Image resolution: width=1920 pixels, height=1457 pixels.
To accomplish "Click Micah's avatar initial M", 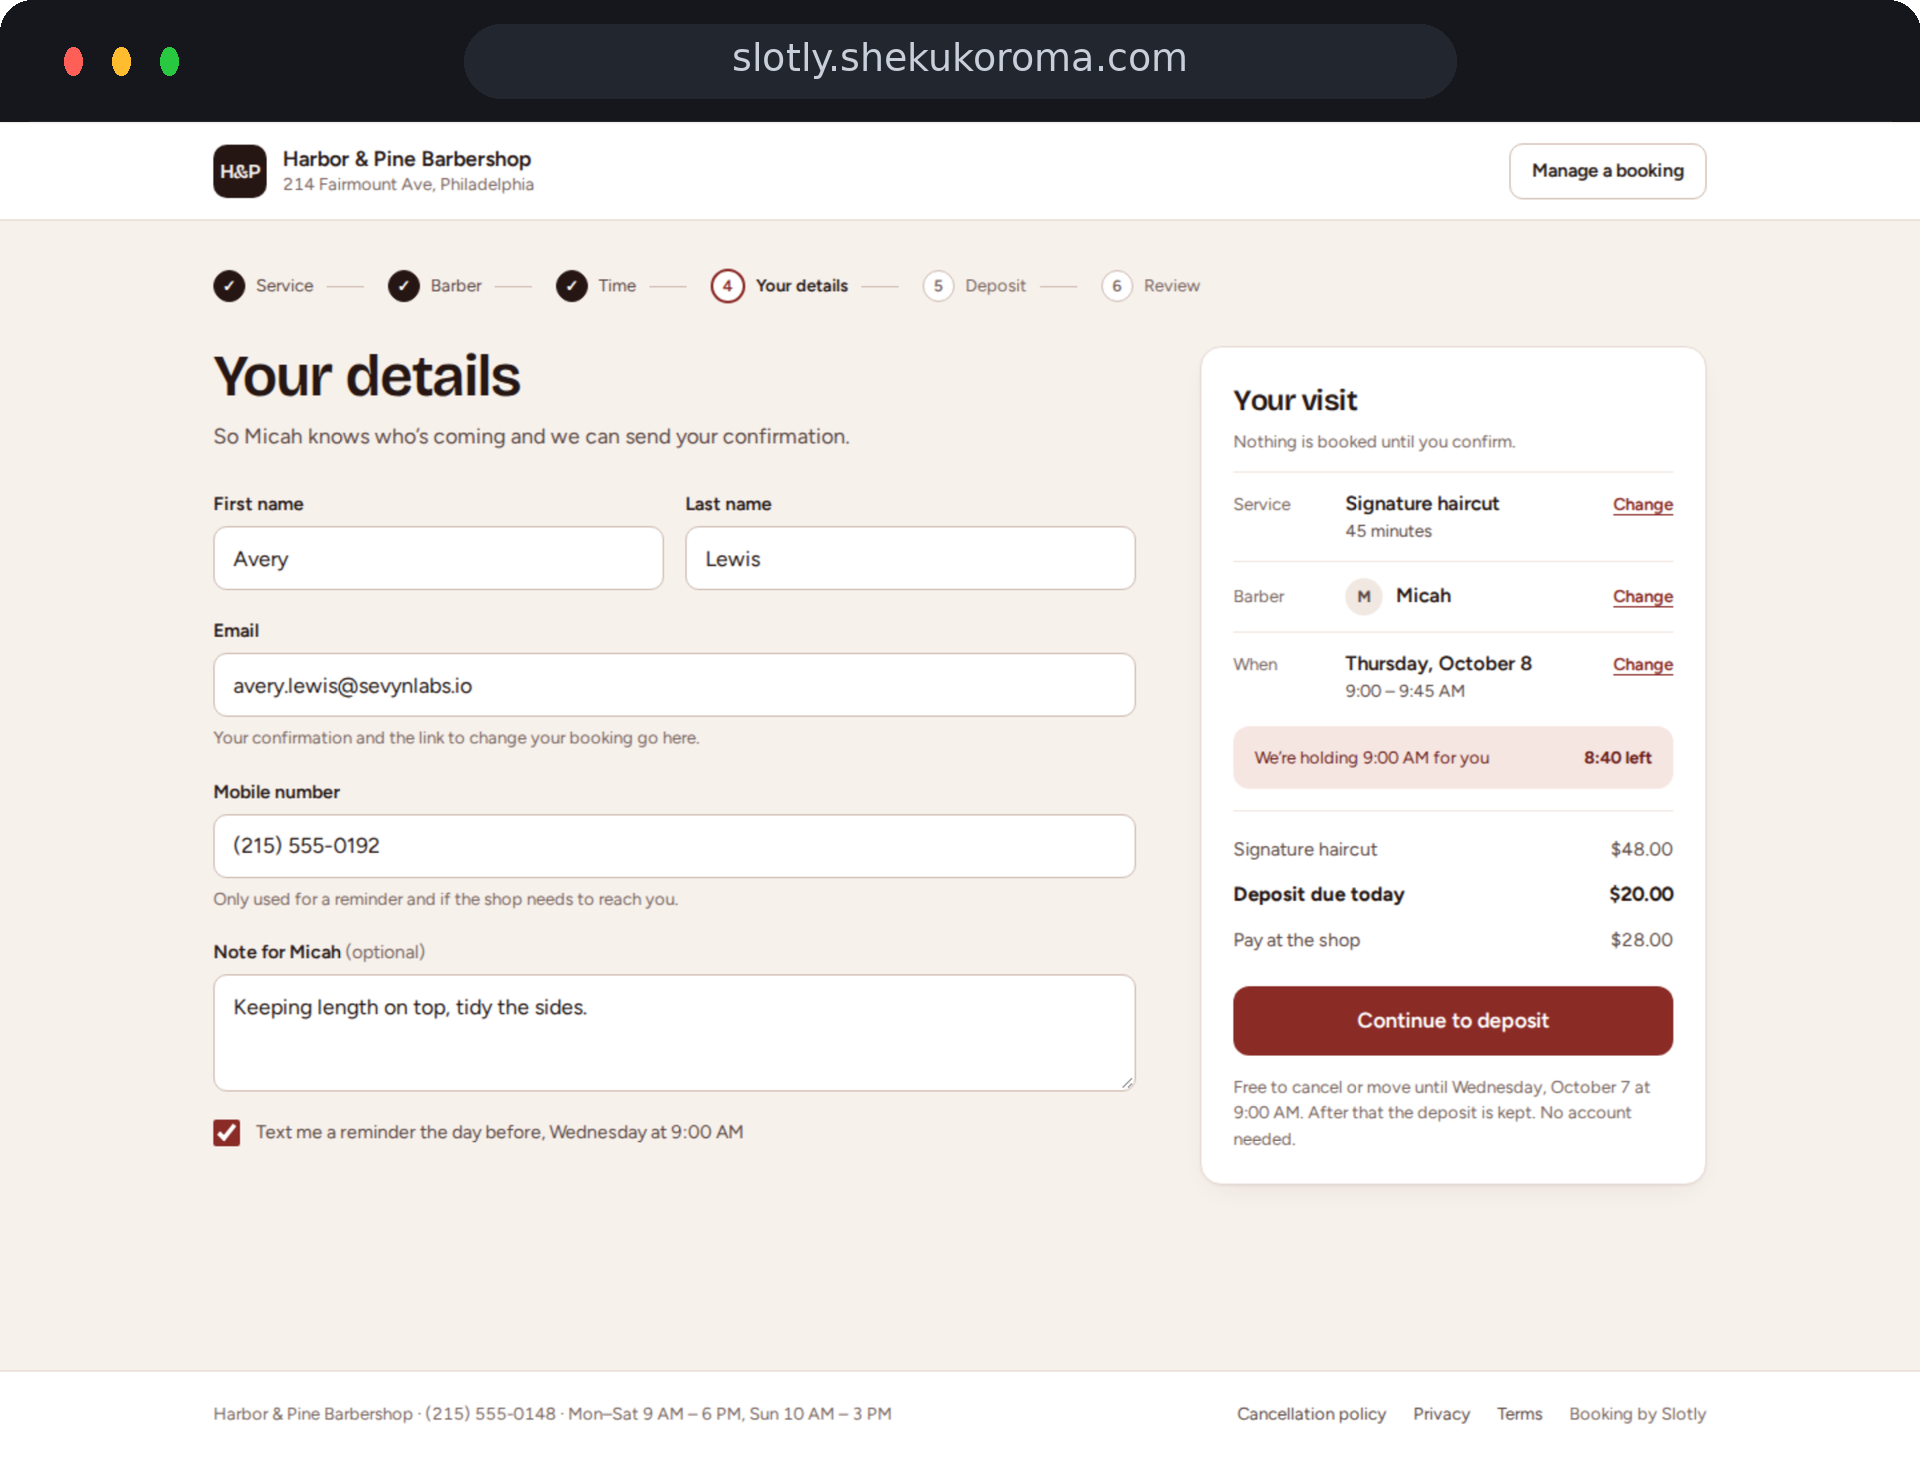I will tap(1364, 596).
